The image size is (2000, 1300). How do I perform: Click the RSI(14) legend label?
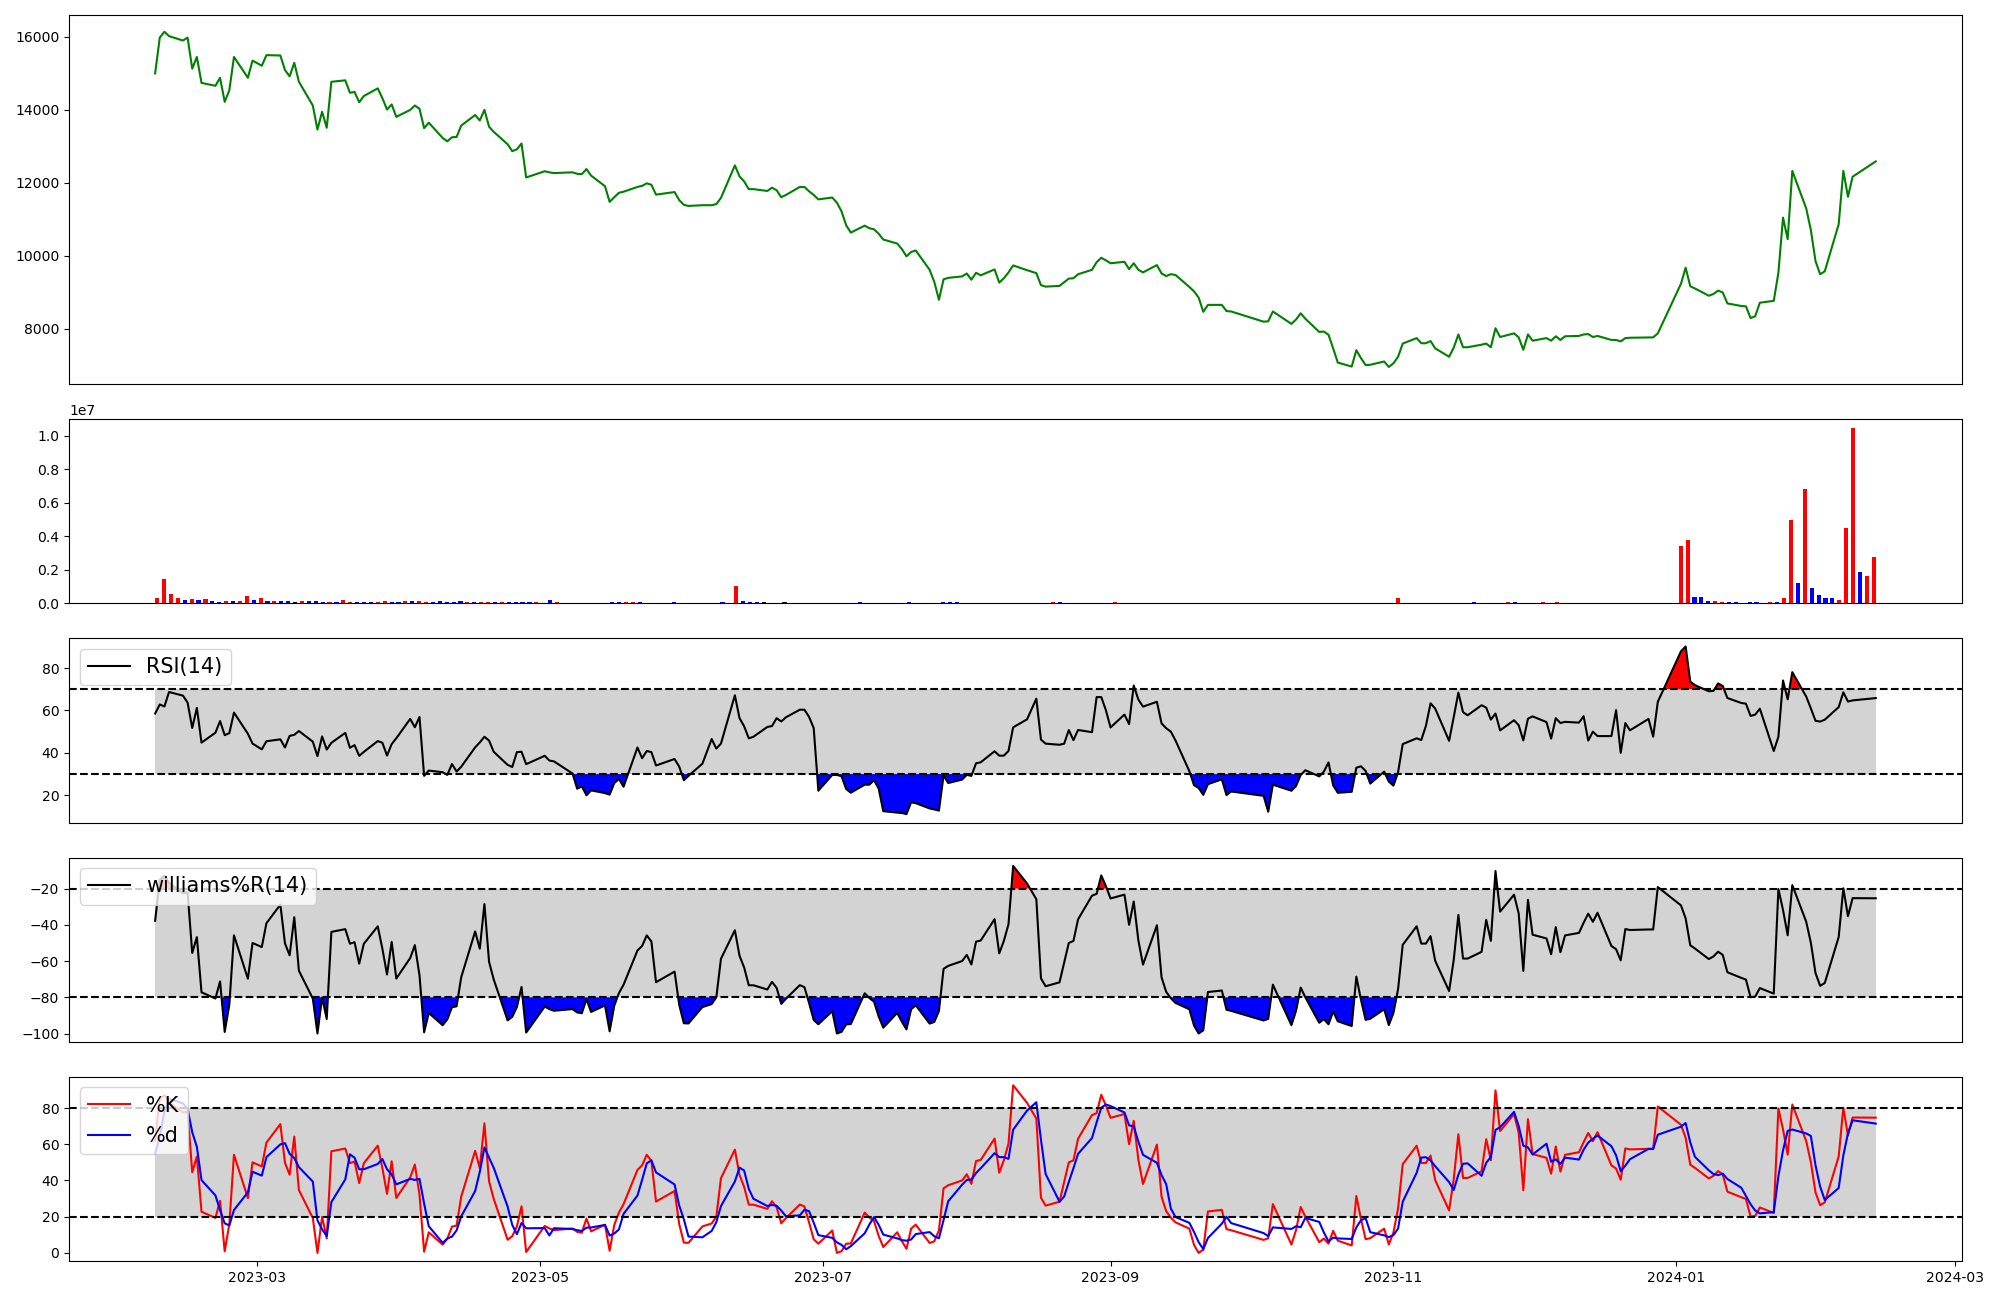point(184,666)
